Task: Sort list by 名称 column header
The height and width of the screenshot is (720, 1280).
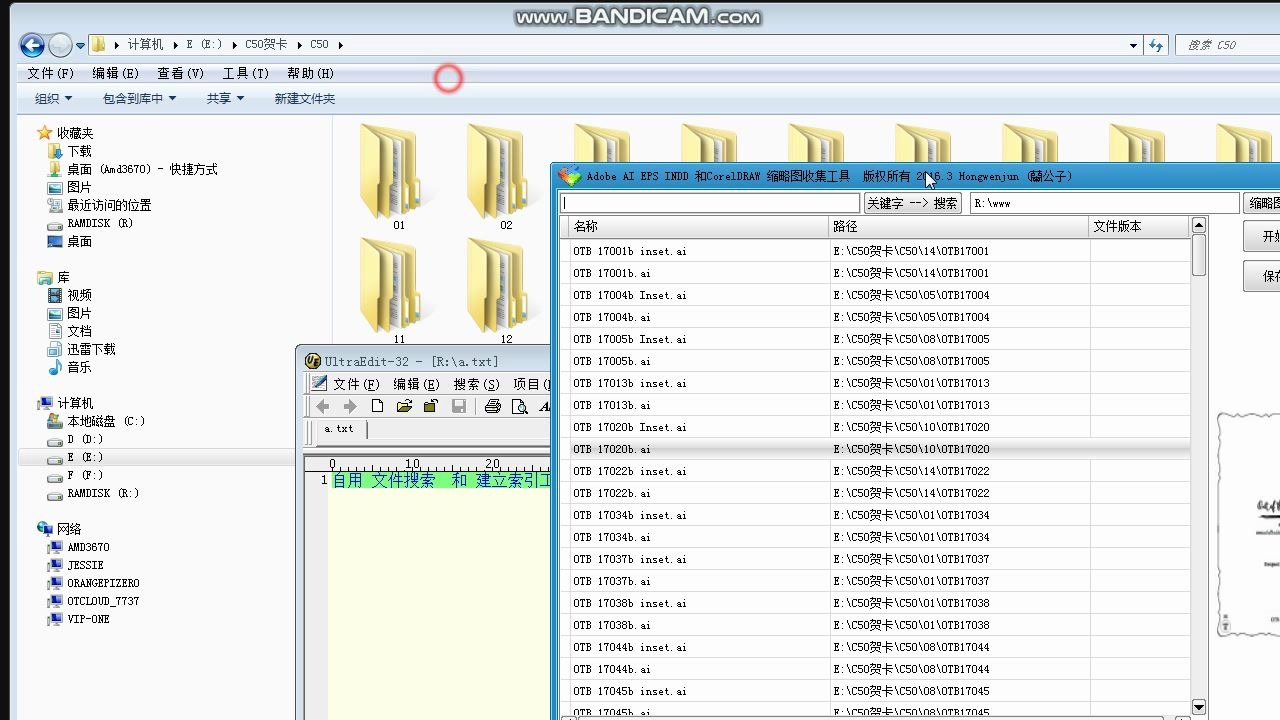Action: (698, 227)
